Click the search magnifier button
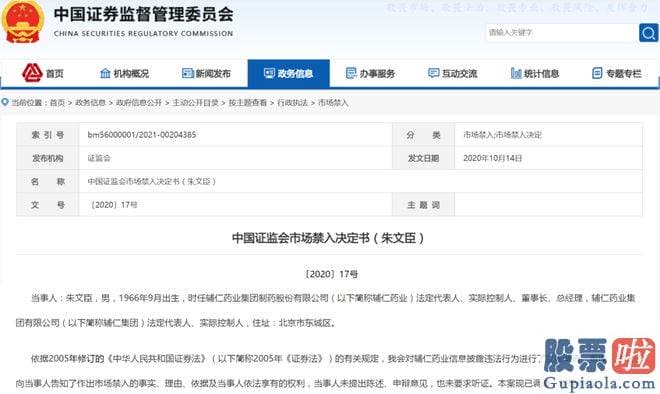The image size is (660, 394). tap(648, 32)
